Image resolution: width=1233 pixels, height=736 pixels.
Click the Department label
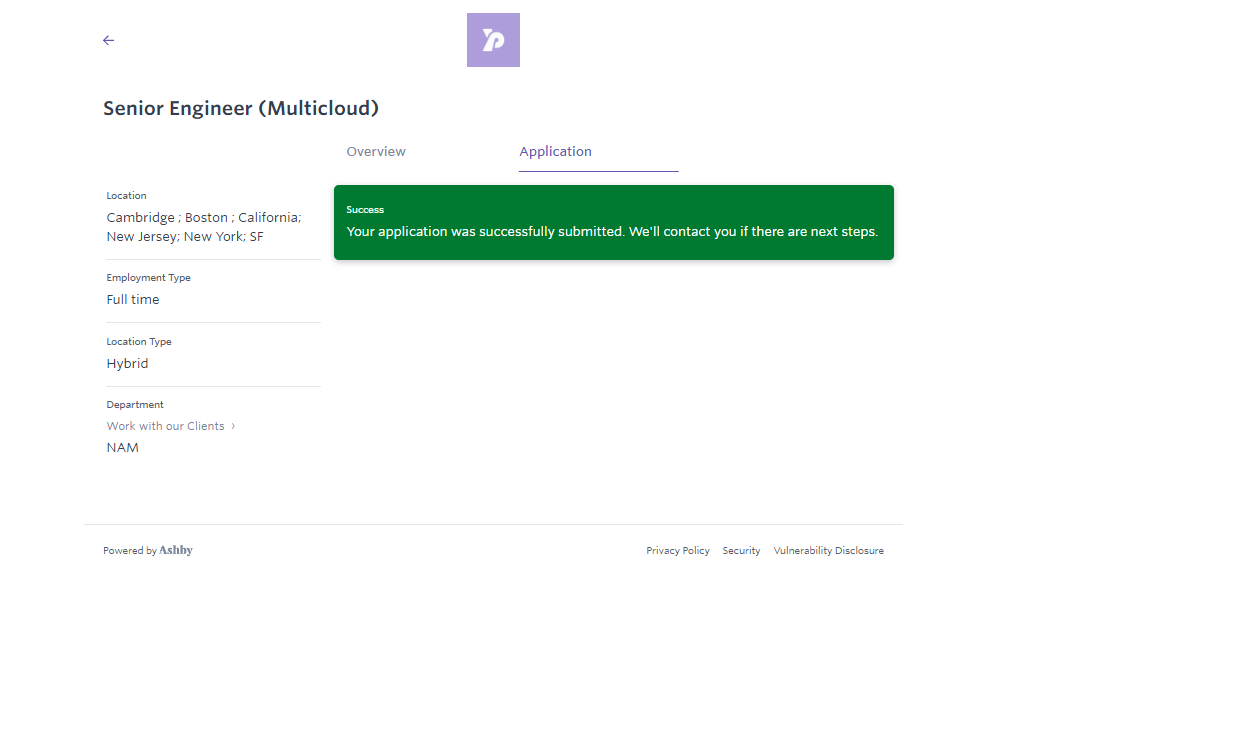135,405
